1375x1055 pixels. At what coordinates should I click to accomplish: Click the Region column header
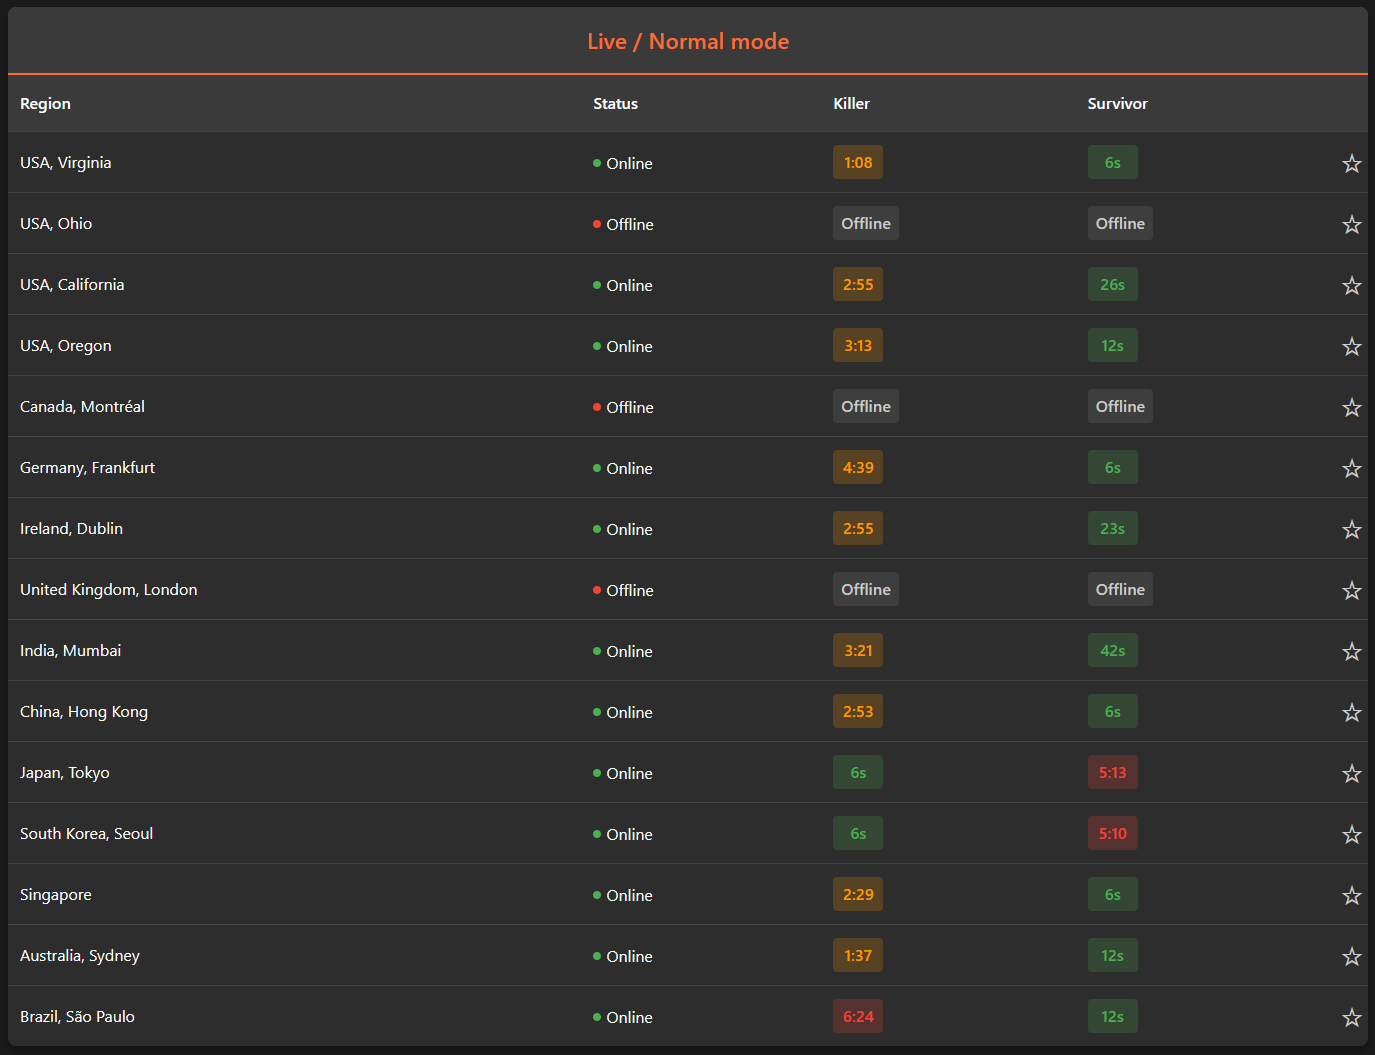point(45,104)
